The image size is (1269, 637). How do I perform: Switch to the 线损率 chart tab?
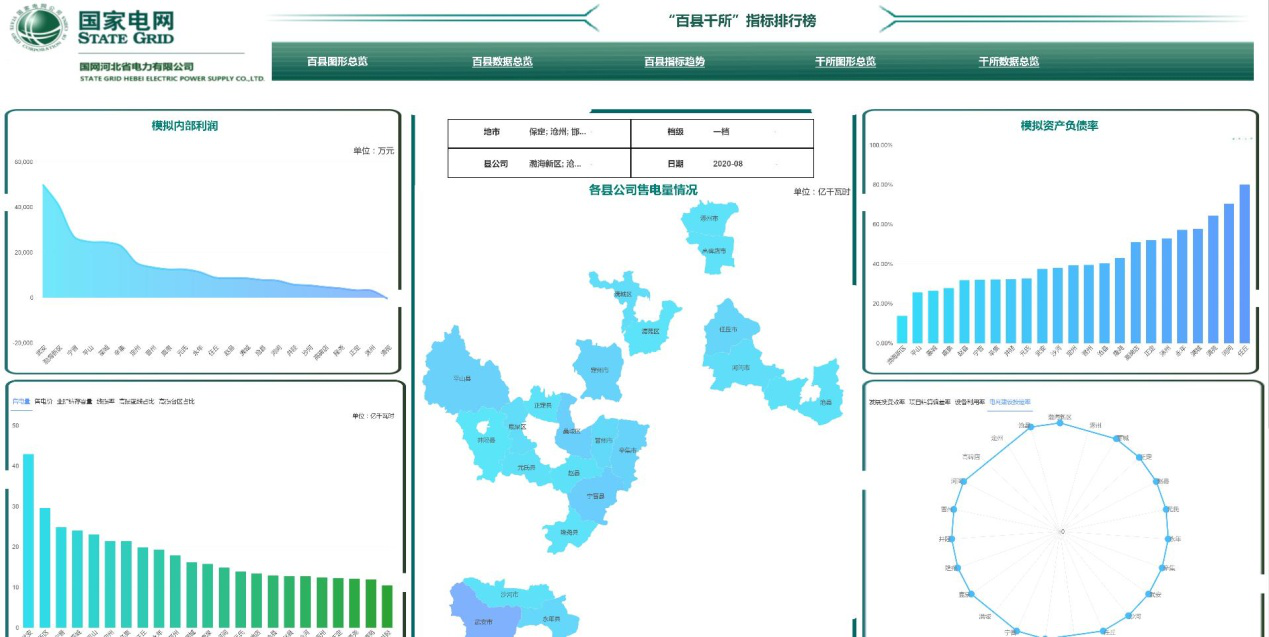click(x=105, y=402)
